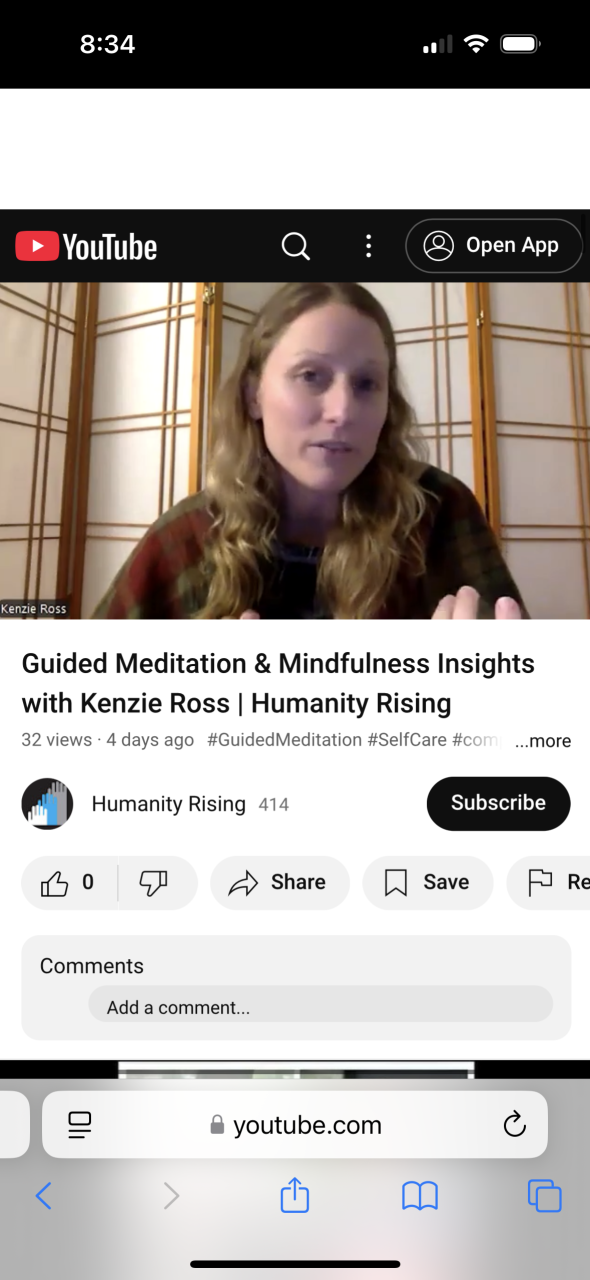Open the three-dot options menu

pyautogui.click(x=368, y=246)
